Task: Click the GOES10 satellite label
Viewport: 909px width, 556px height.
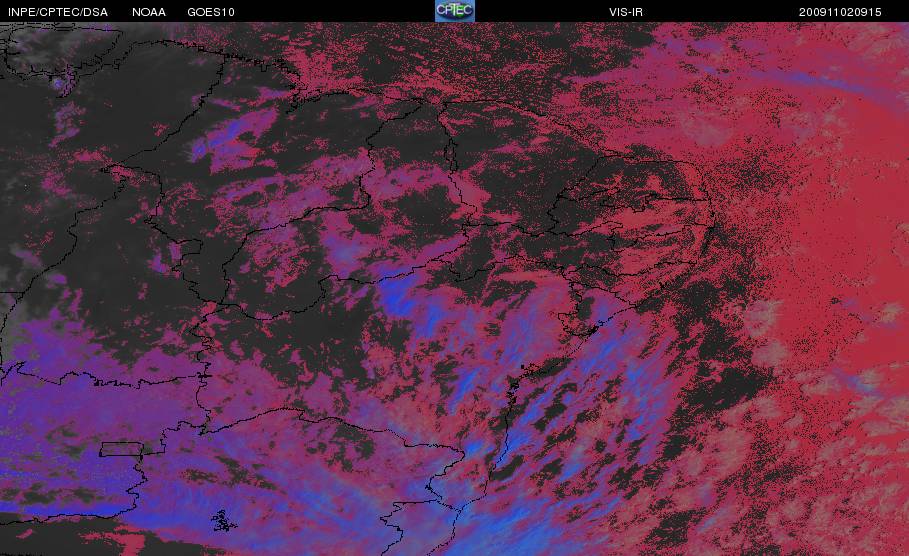Action: point(211,12)
